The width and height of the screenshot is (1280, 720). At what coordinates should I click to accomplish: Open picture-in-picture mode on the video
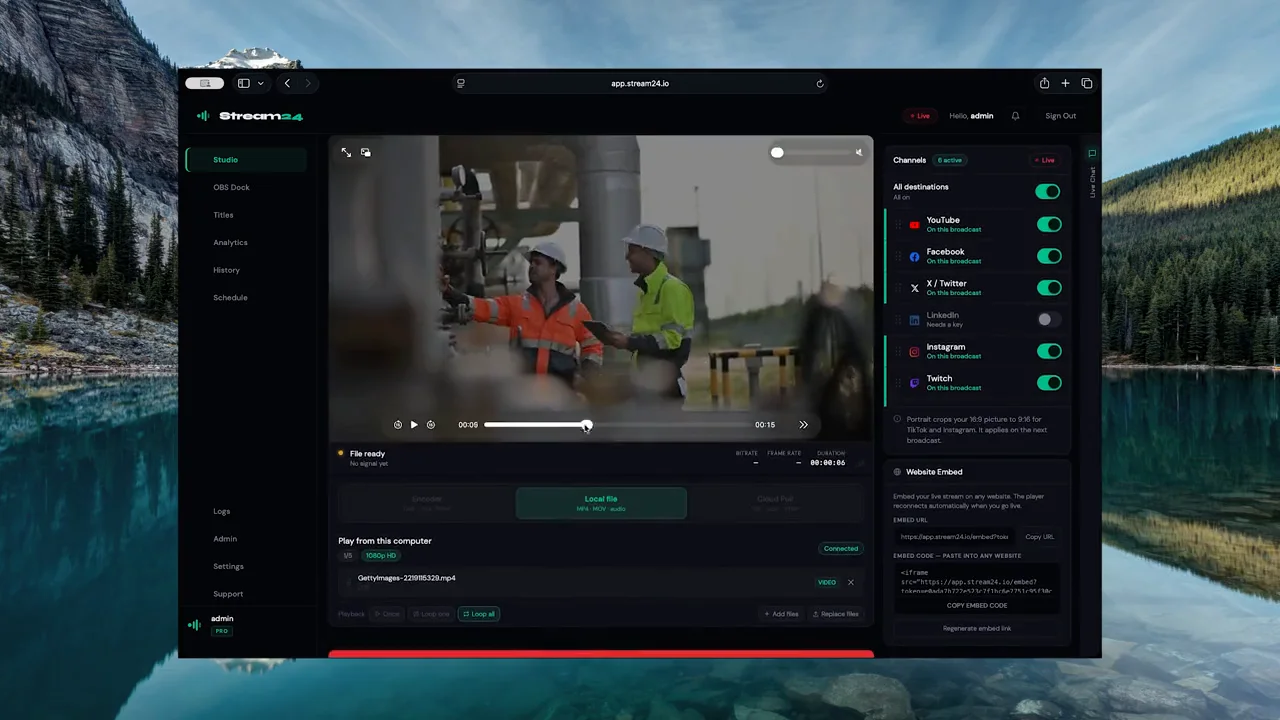point(366,152)
